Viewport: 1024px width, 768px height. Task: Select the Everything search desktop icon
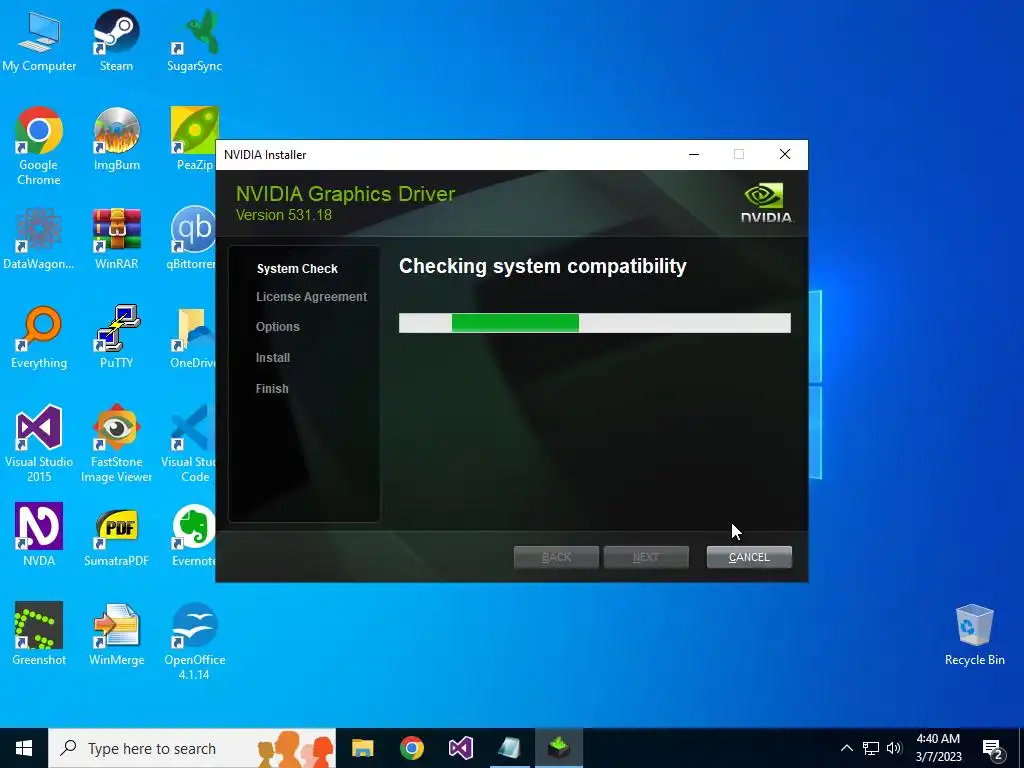click(x=39, y=337)
